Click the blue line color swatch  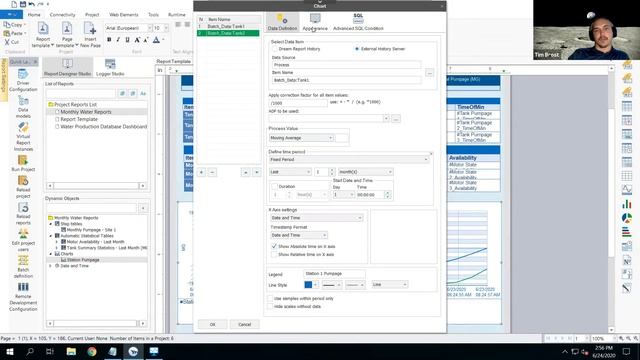pyautogui.click(x=308, y=284)
